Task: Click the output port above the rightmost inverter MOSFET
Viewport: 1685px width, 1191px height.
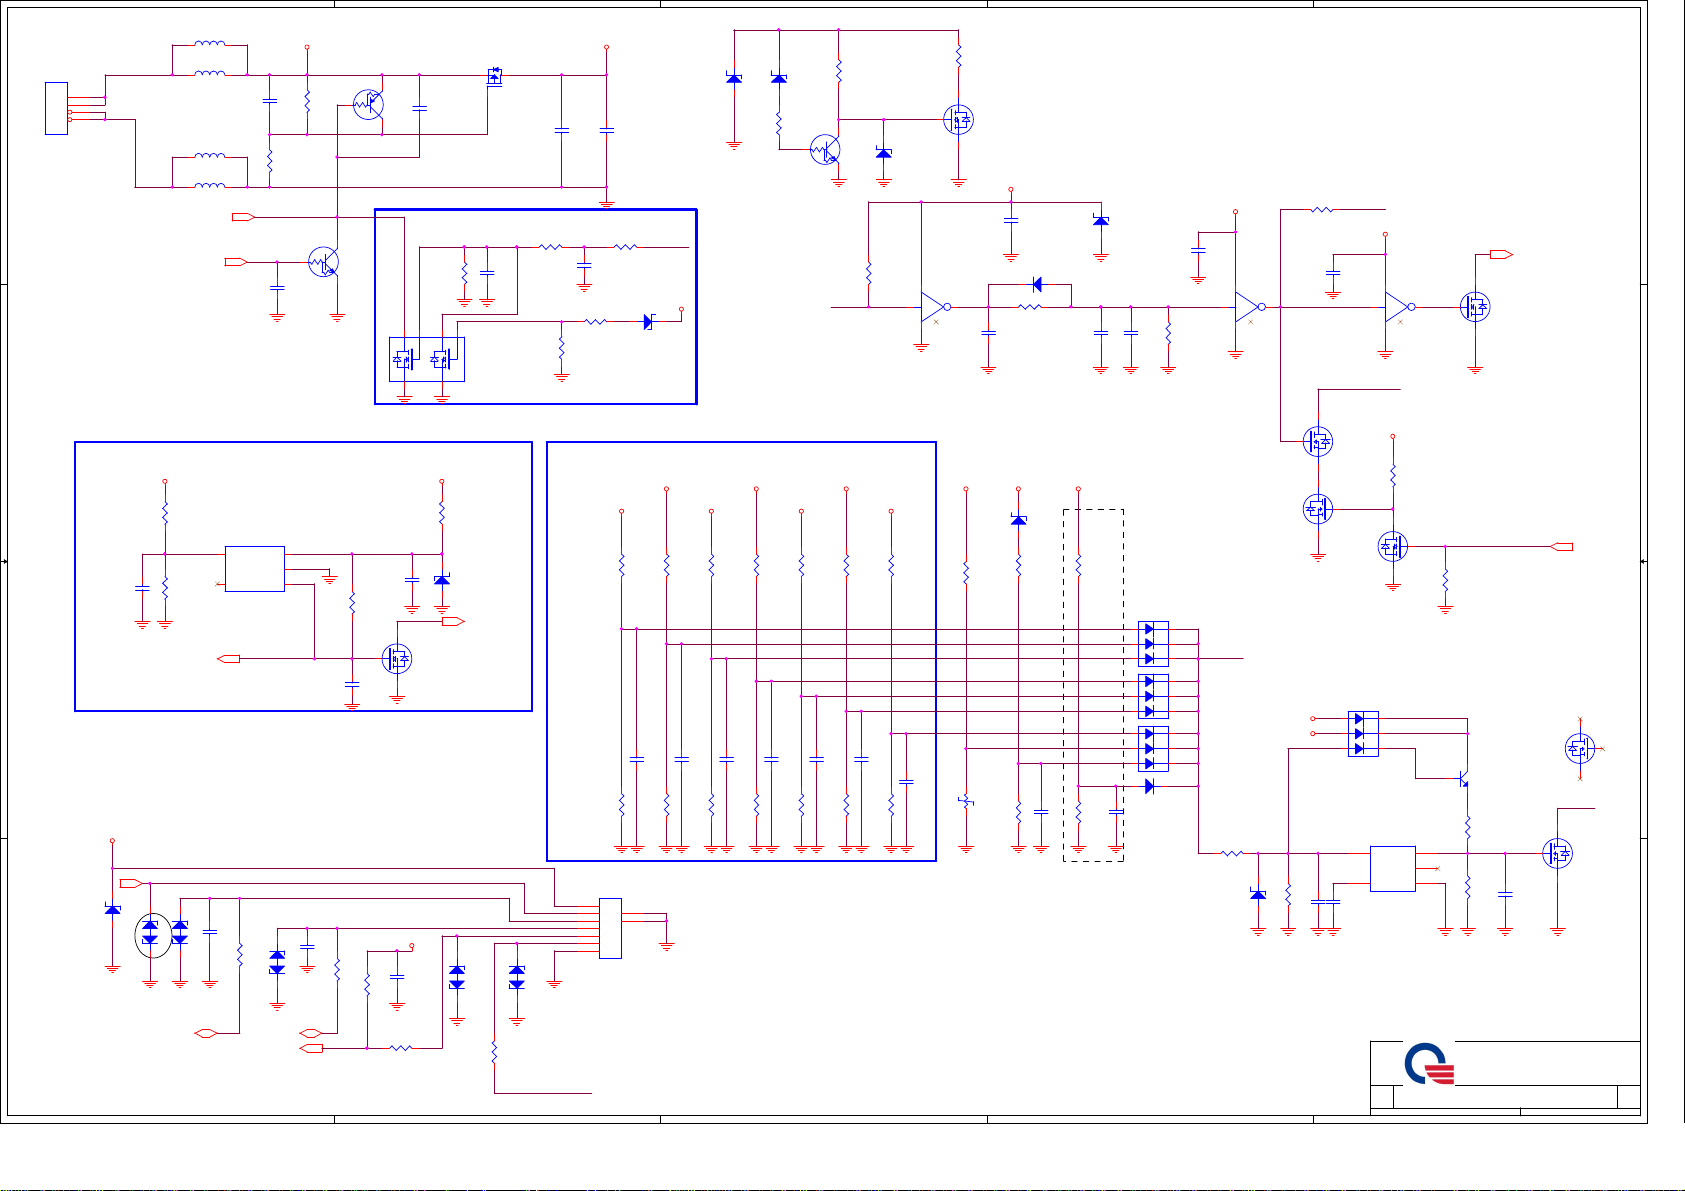Action: coord(1501,255)
